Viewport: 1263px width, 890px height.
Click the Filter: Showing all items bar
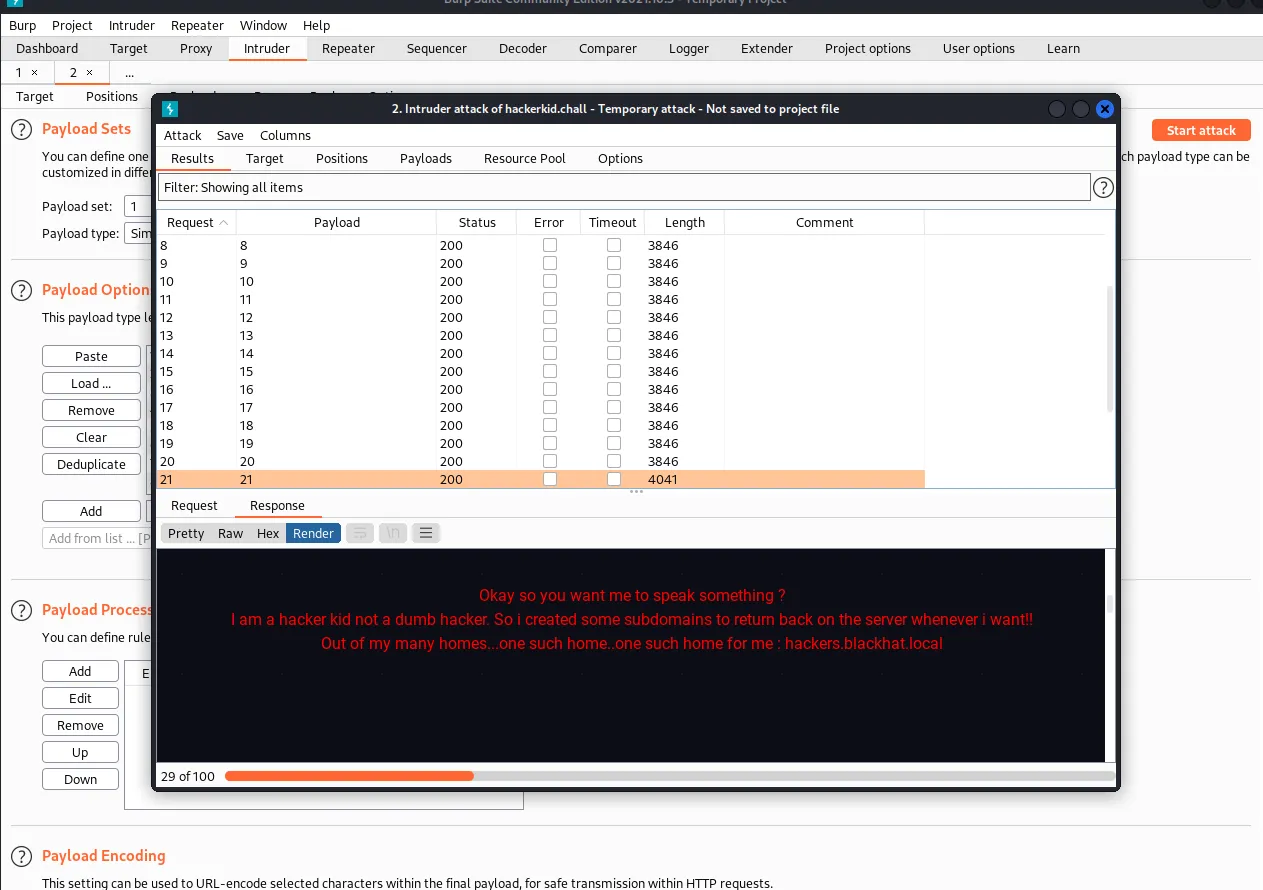(x=623, y=187)
